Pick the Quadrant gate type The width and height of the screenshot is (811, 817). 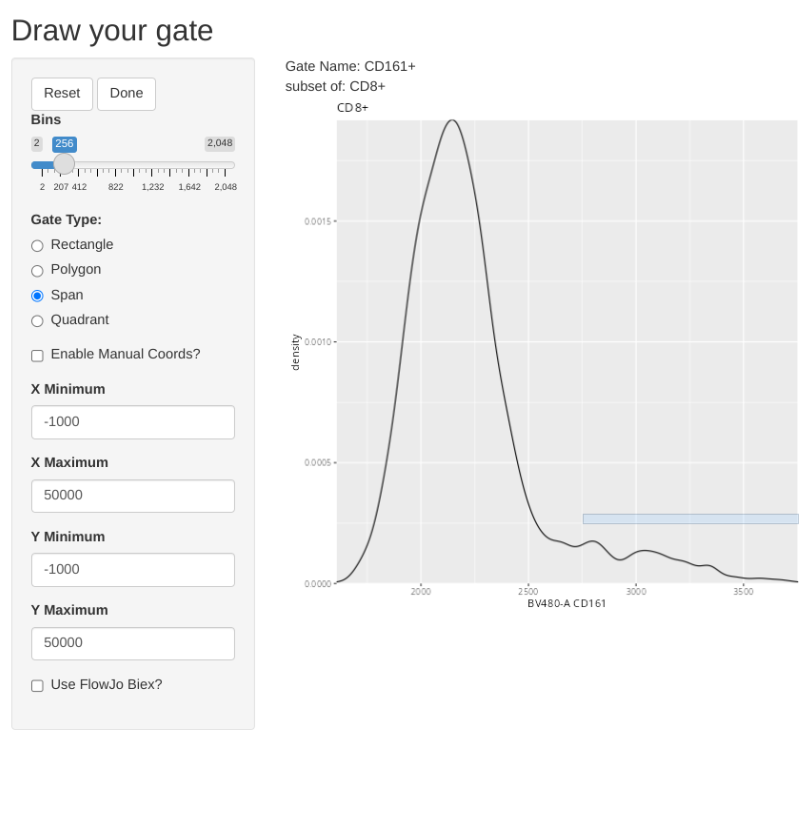point(38,321)
